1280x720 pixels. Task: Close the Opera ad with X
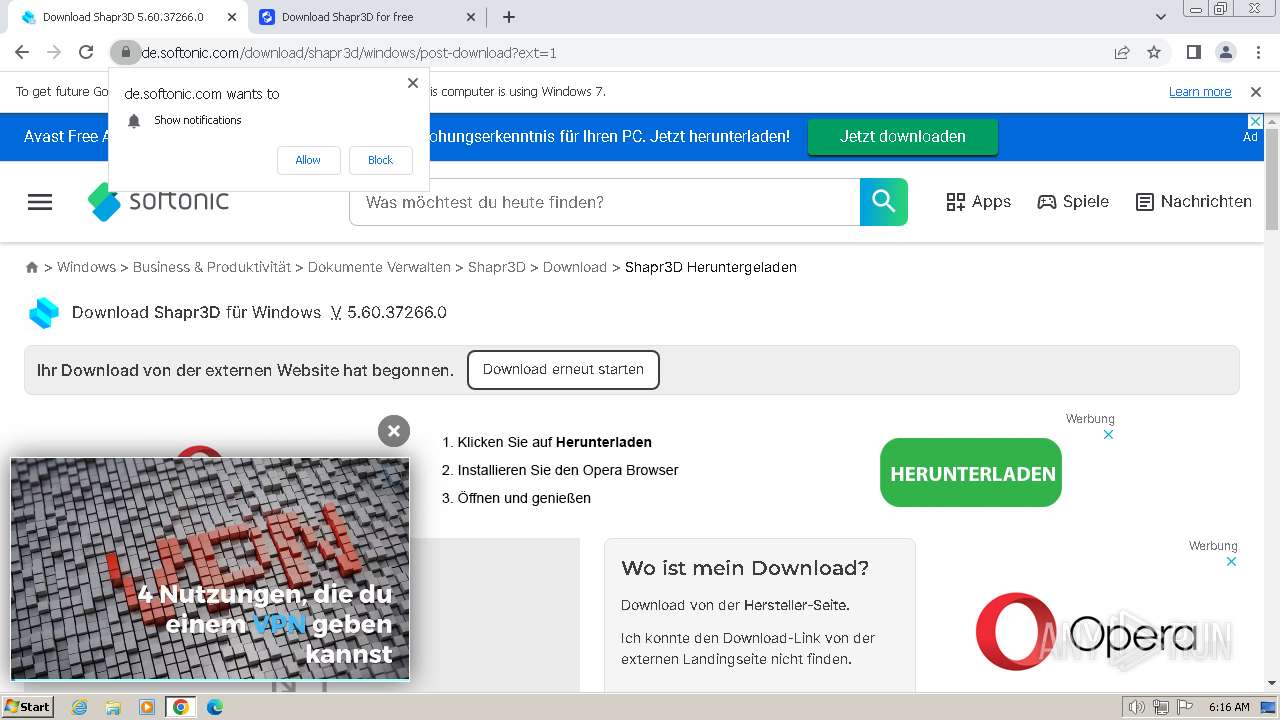pyautogui.click(x=1231, y=561)
